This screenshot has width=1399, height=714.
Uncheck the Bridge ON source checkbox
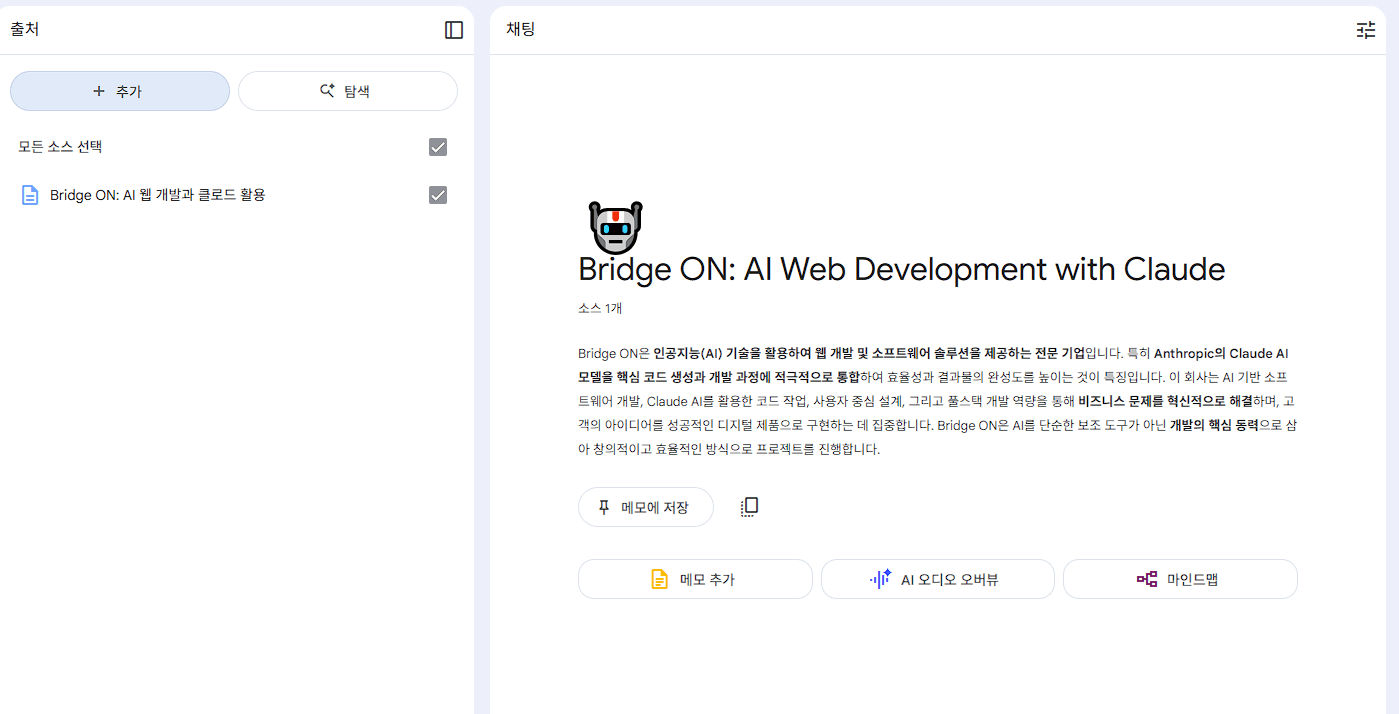pyautogui.click(x=438, y=195)
